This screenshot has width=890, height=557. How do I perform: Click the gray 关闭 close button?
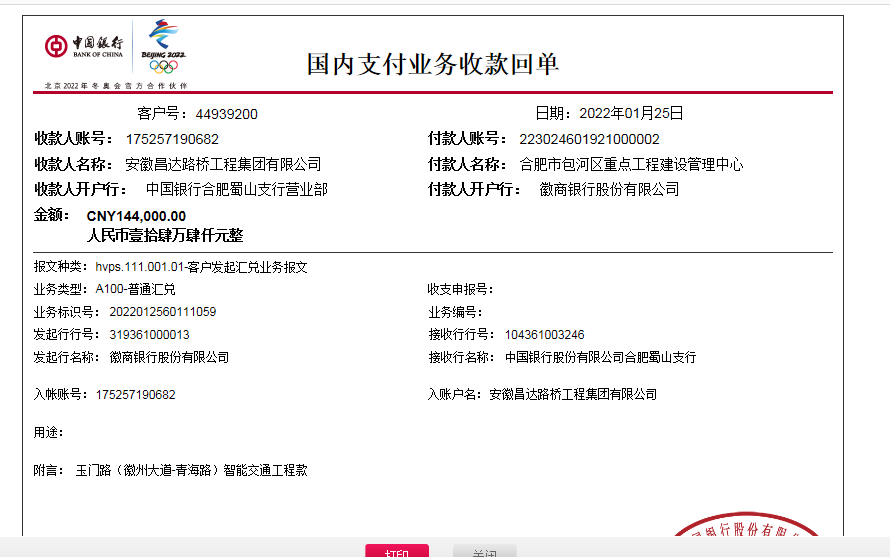484,551
